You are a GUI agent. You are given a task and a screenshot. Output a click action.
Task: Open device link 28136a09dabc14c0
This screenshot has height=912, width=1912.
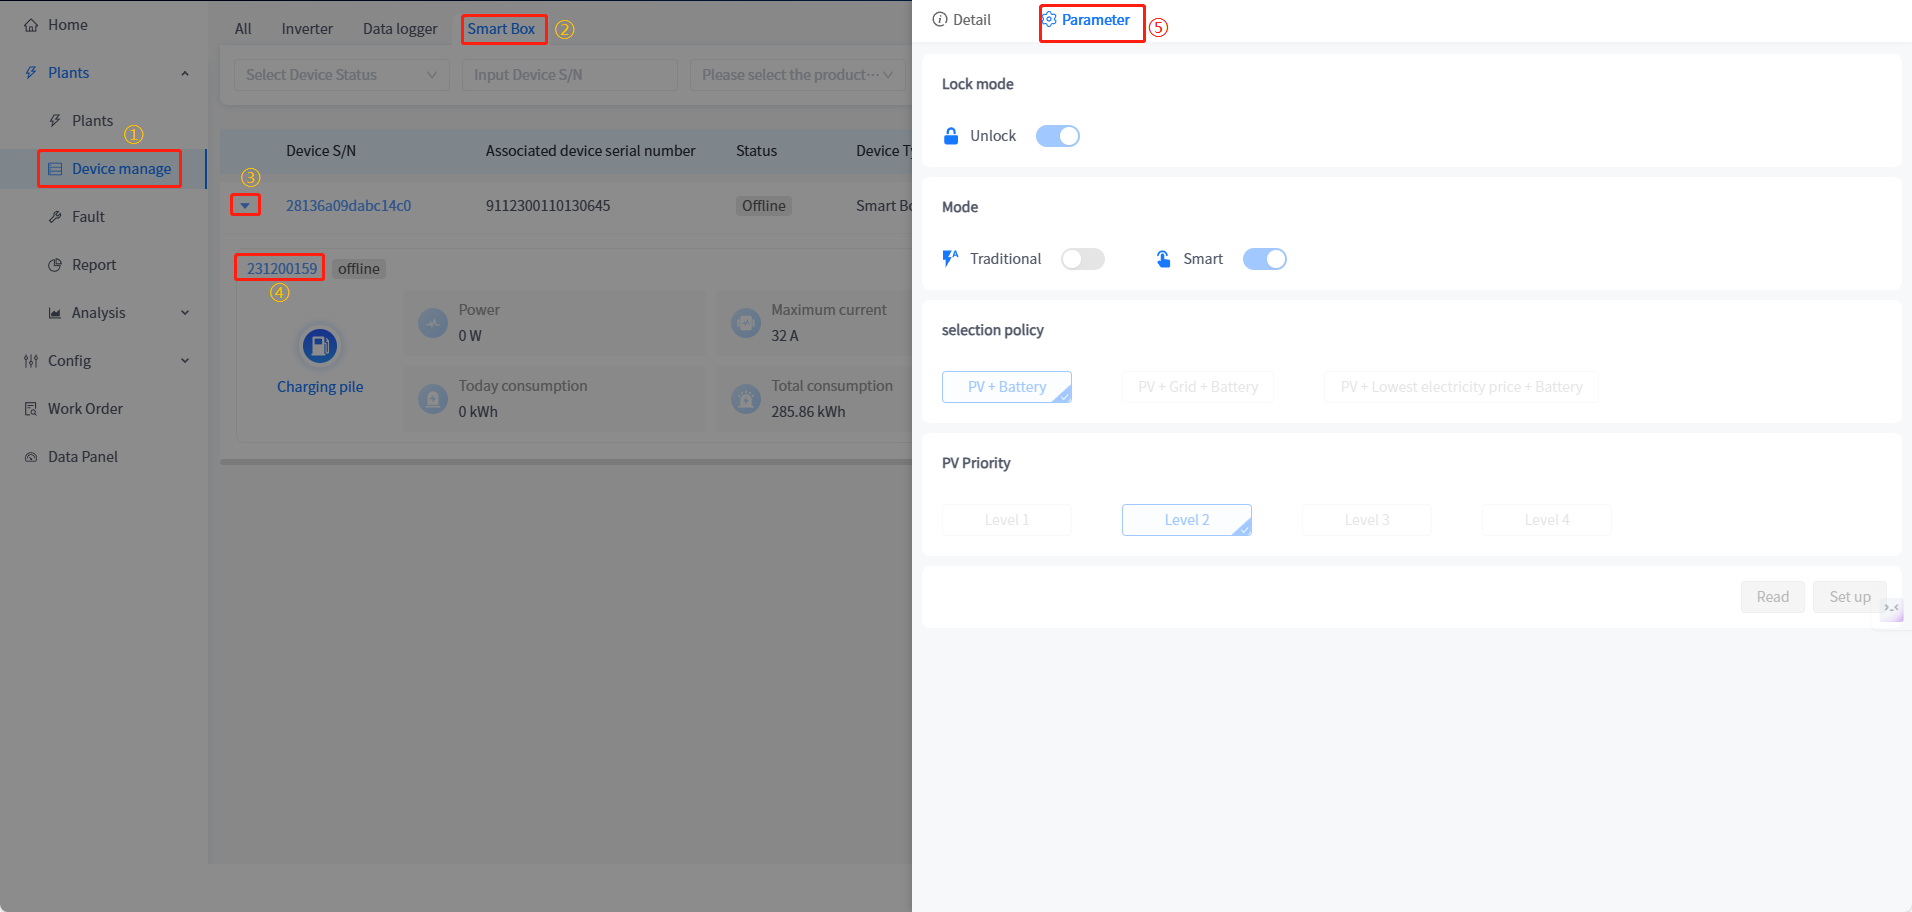pos(348,206)
